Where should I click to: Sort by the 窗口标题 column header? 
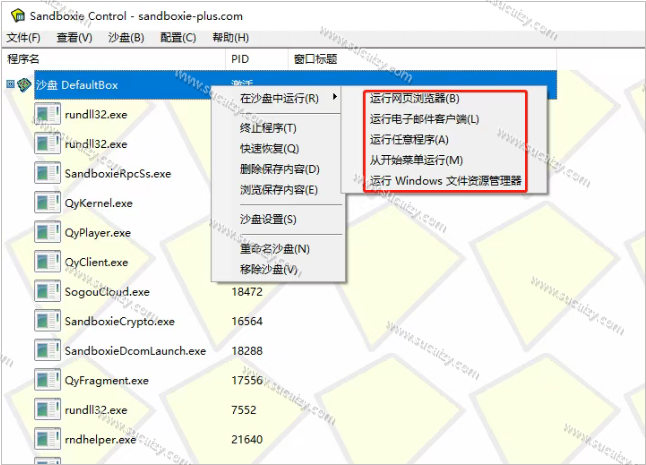click(x=422, y=59)
